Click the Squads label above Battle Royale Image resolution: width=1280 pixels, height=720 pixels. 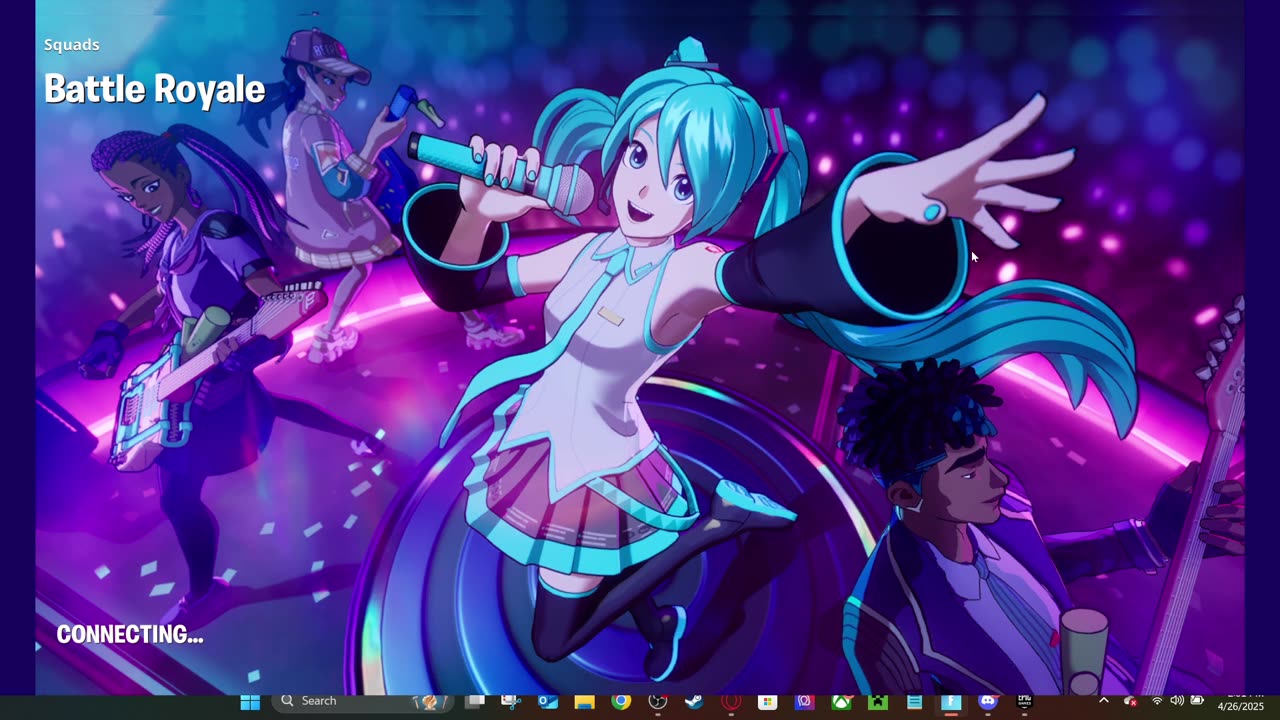click(x=72, y=44)
